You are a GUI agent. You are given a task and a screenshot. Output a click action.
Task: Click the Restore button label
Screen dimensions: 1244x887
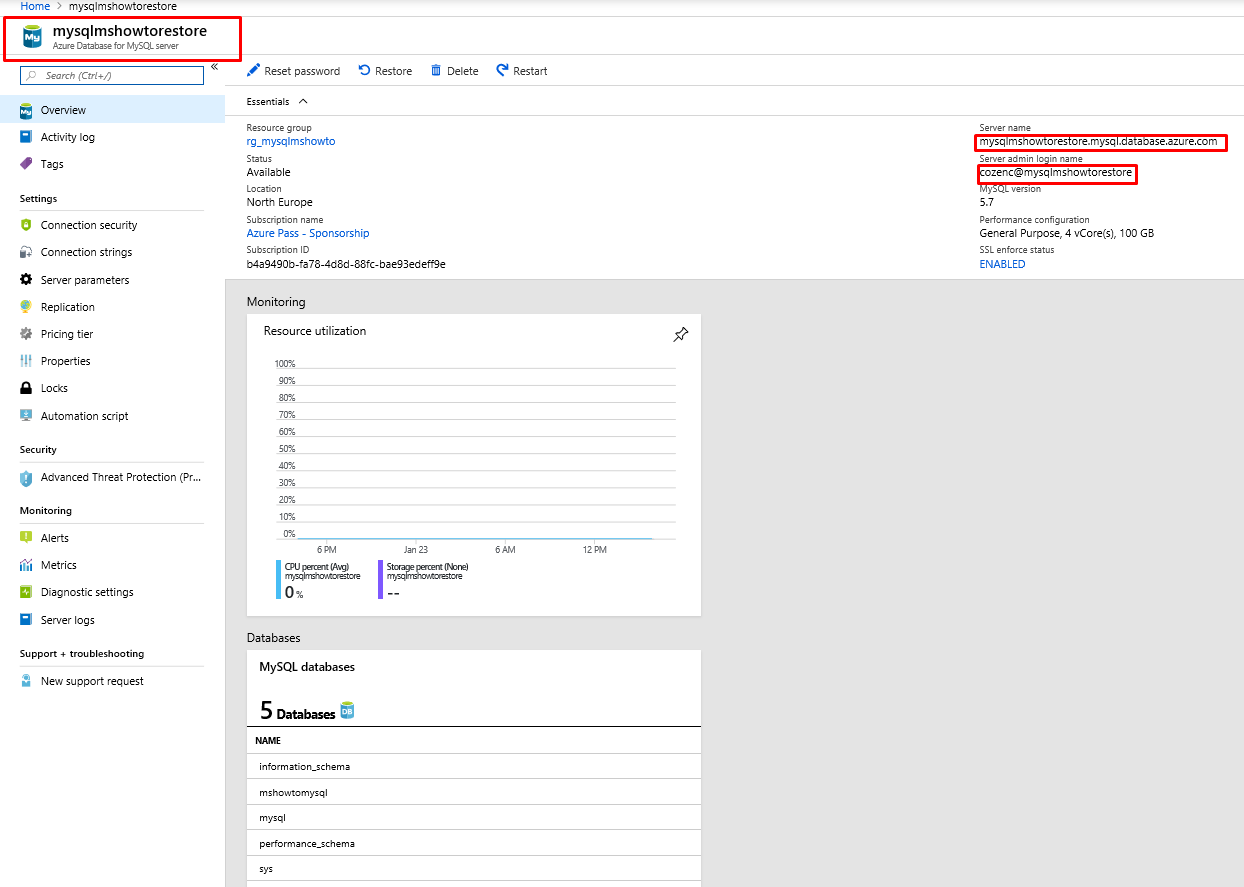click(393, 71)
